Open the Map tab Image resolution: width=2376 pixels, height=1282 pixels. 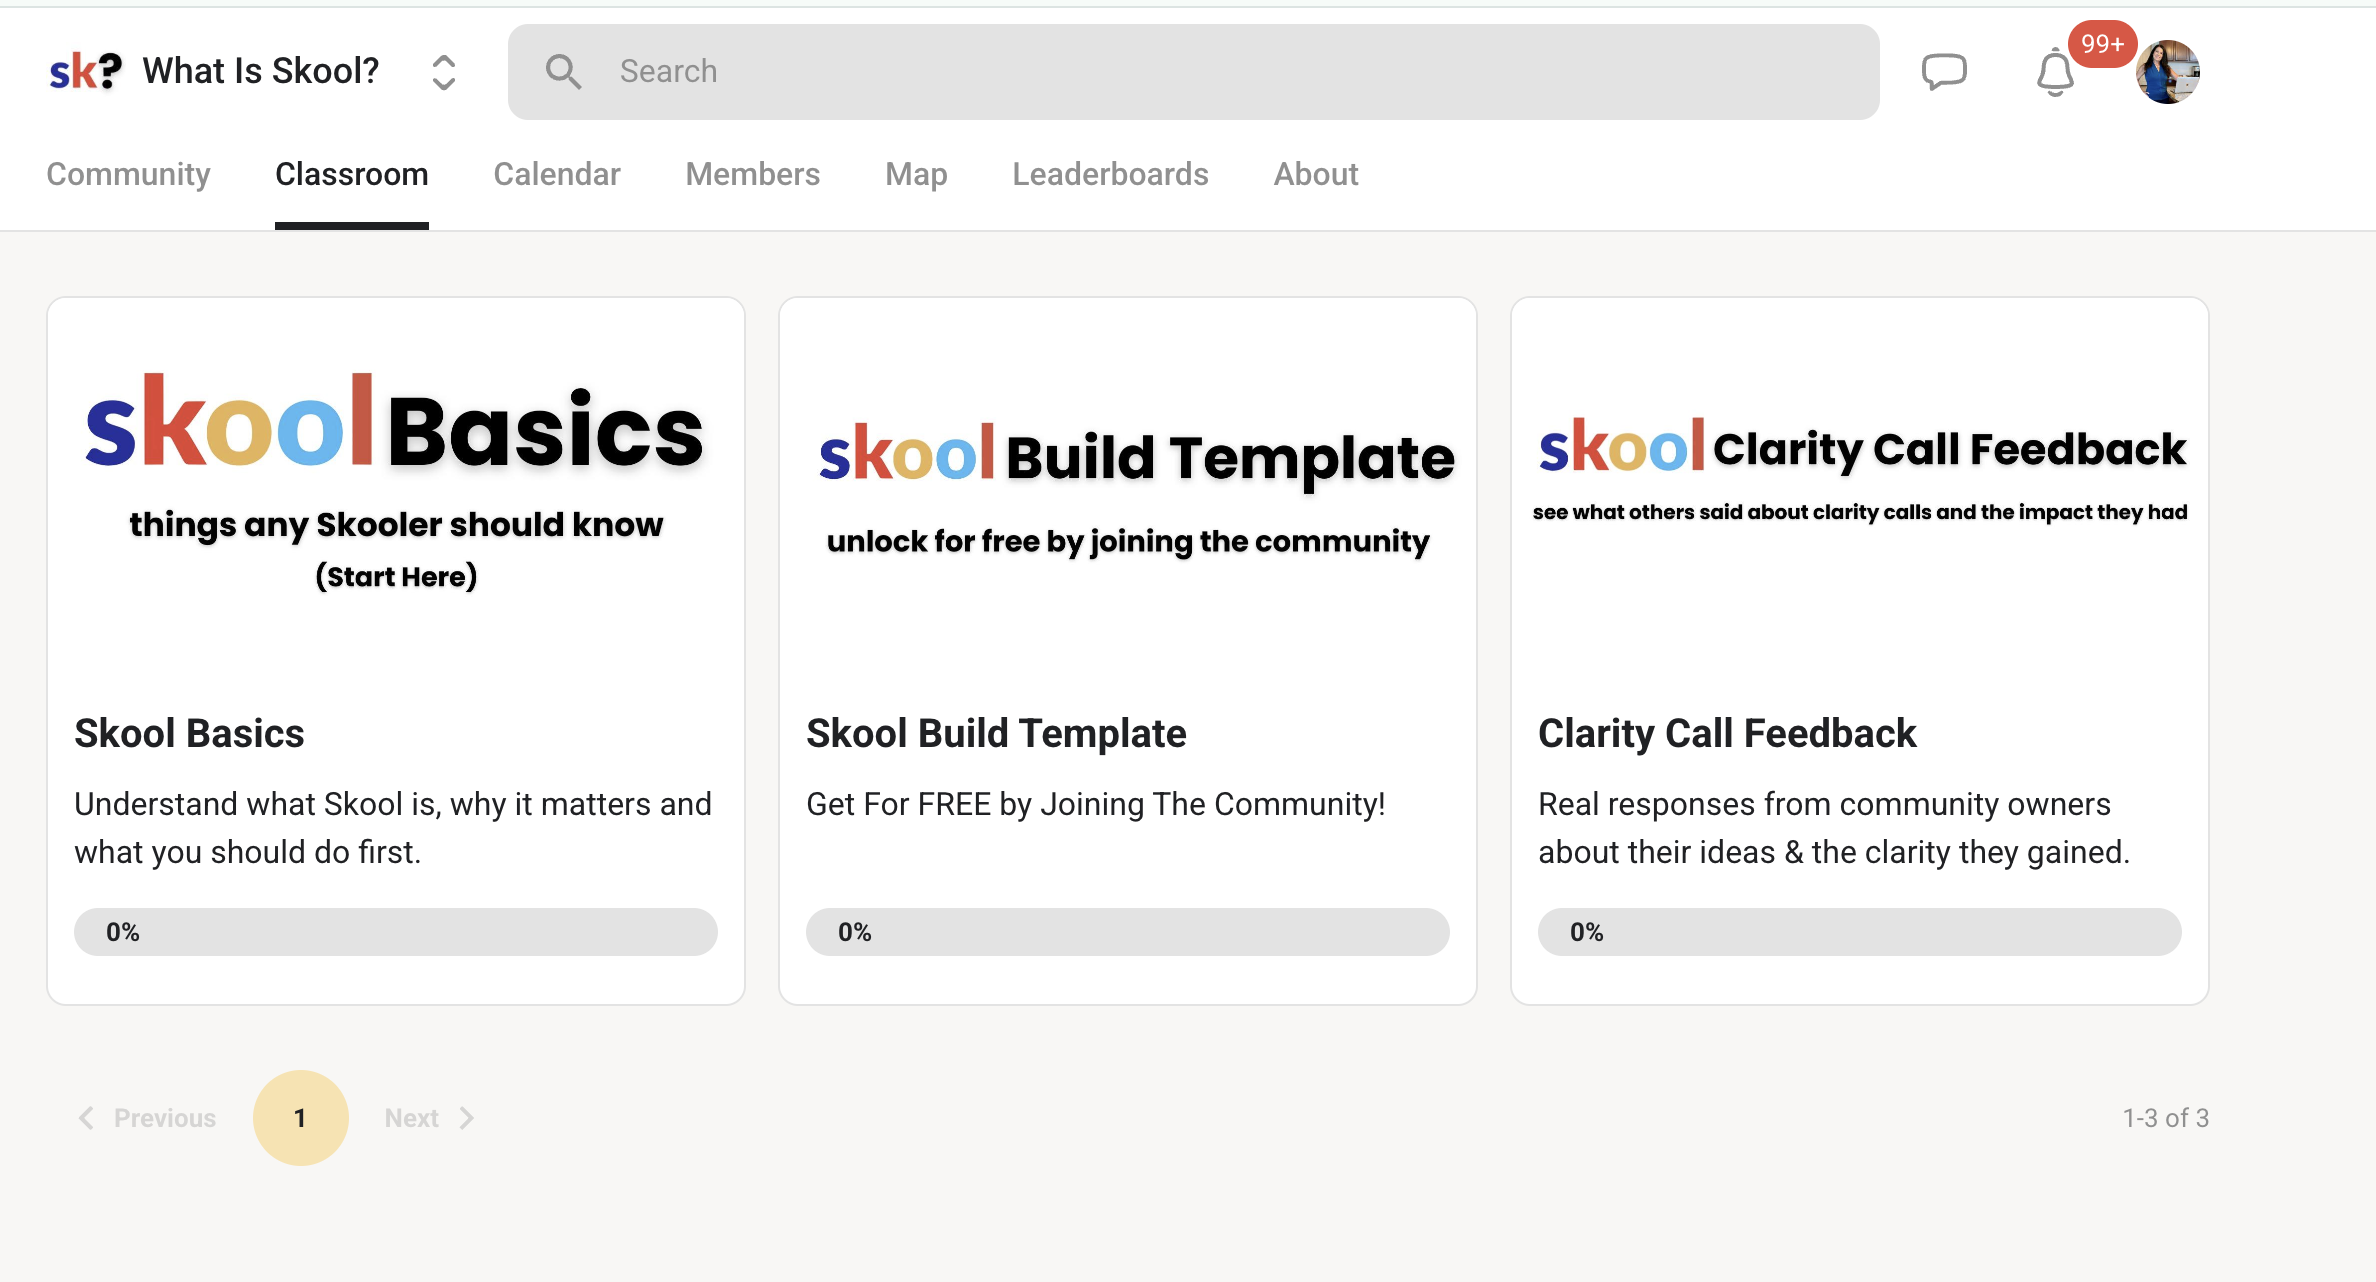click(916, 174)
